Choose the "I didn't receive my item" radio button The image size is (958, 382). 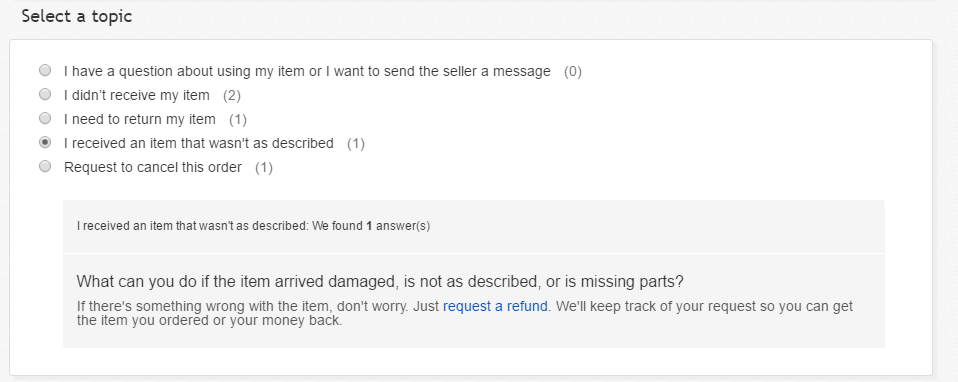(45, 94)
